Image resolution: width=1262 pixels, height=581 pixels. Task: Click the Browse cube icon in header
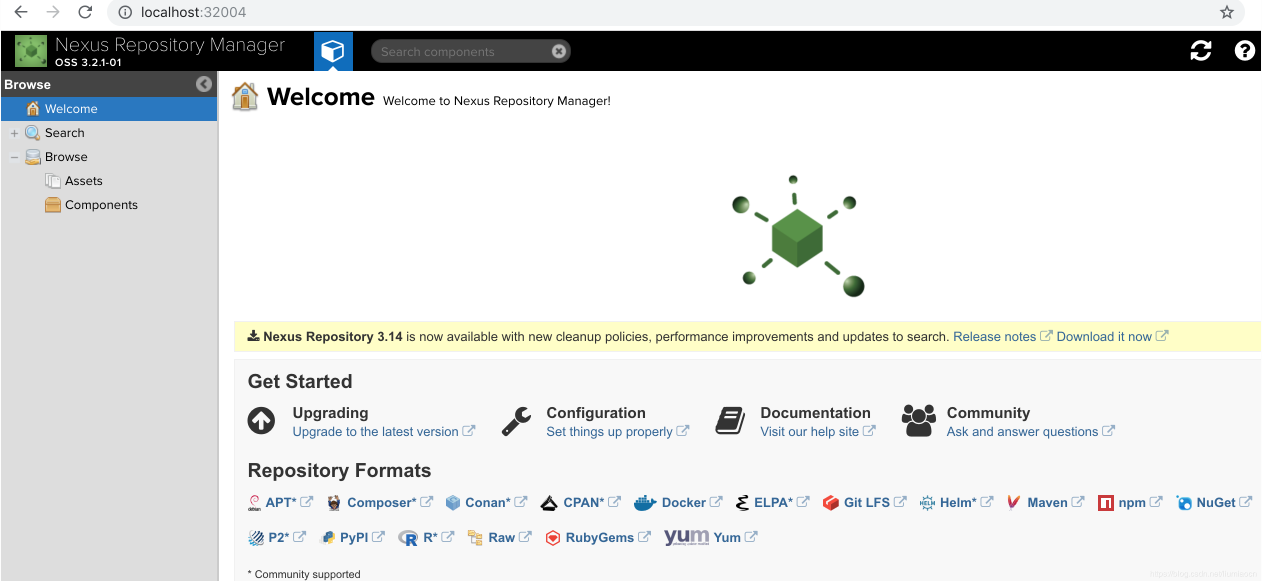tap(333, 51)
